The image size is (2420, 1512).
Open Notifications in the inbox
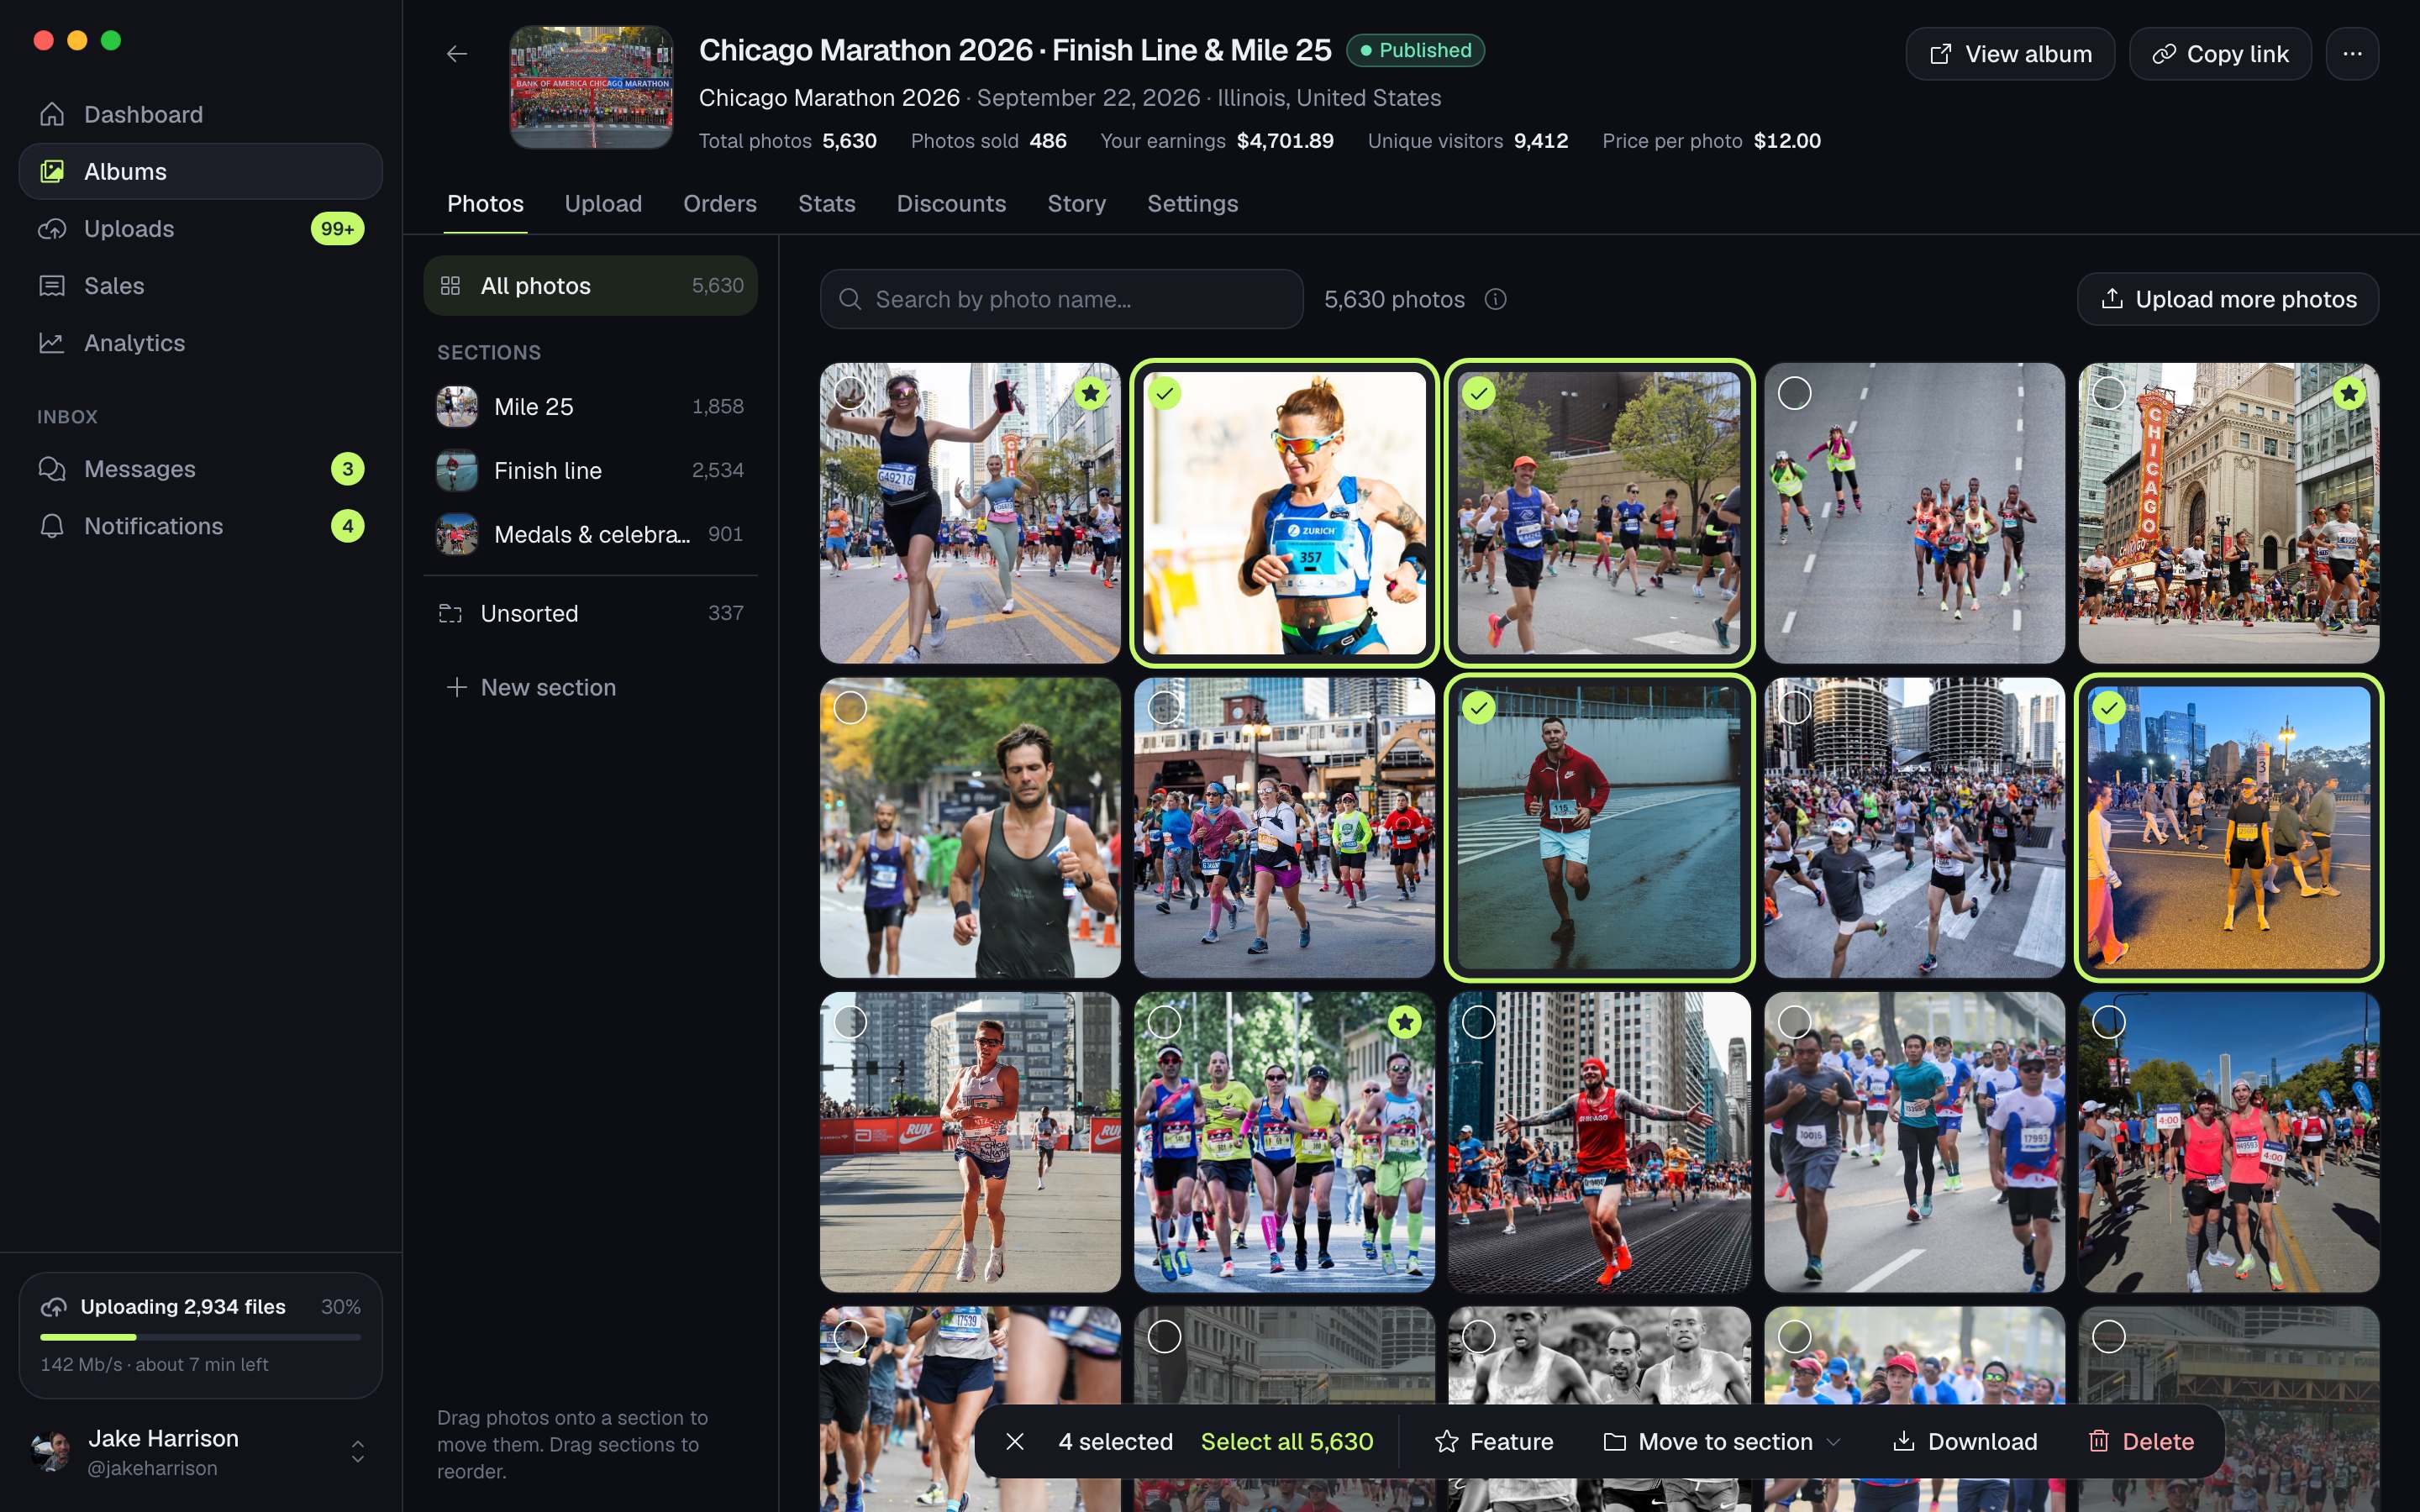pyautogui.click(x=200, y=526)
